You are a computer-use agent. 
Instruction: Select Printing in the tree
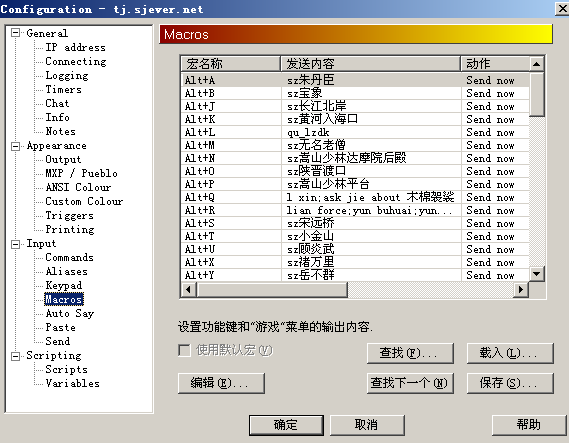click(70, 229)
